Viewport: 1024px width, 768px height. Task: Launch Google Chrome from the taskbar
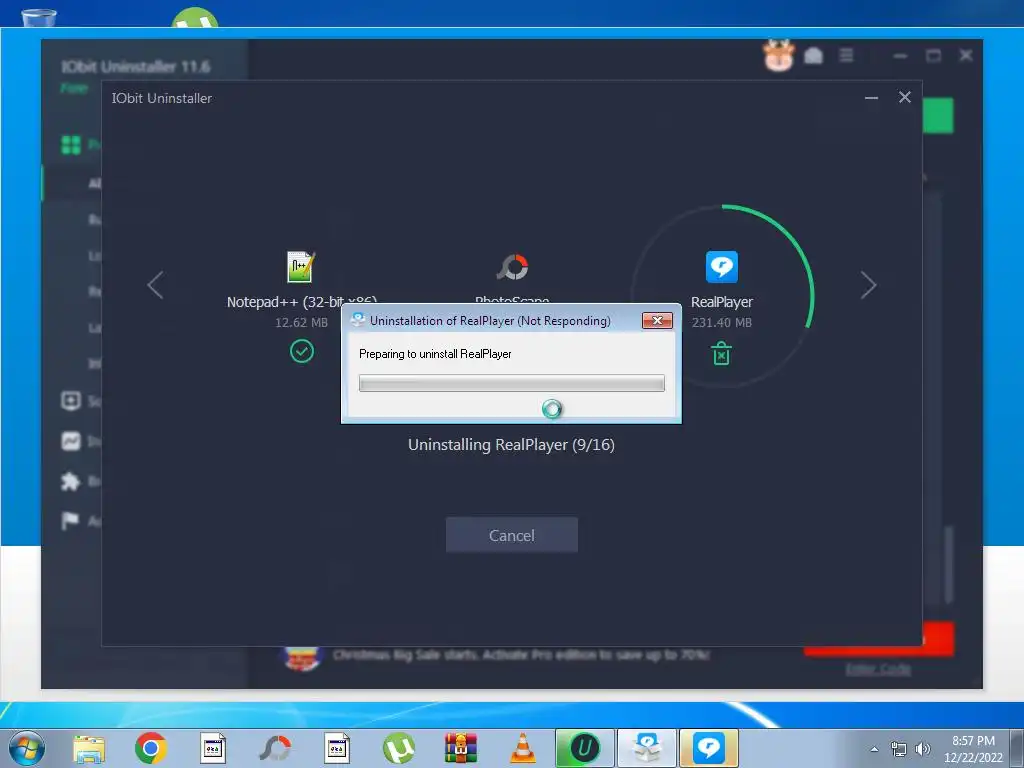(150, 748)
